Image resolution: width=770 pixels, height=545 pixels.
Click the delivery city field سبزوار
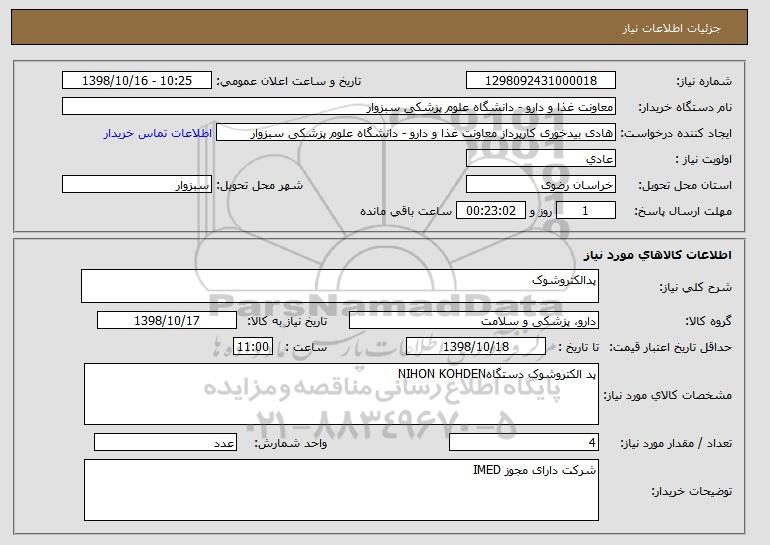pos(137,185)
